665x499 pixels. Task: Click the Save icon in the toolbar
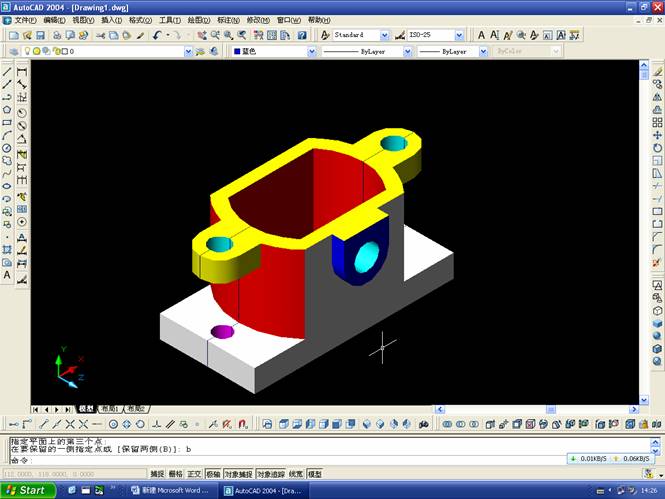(40, 35)
